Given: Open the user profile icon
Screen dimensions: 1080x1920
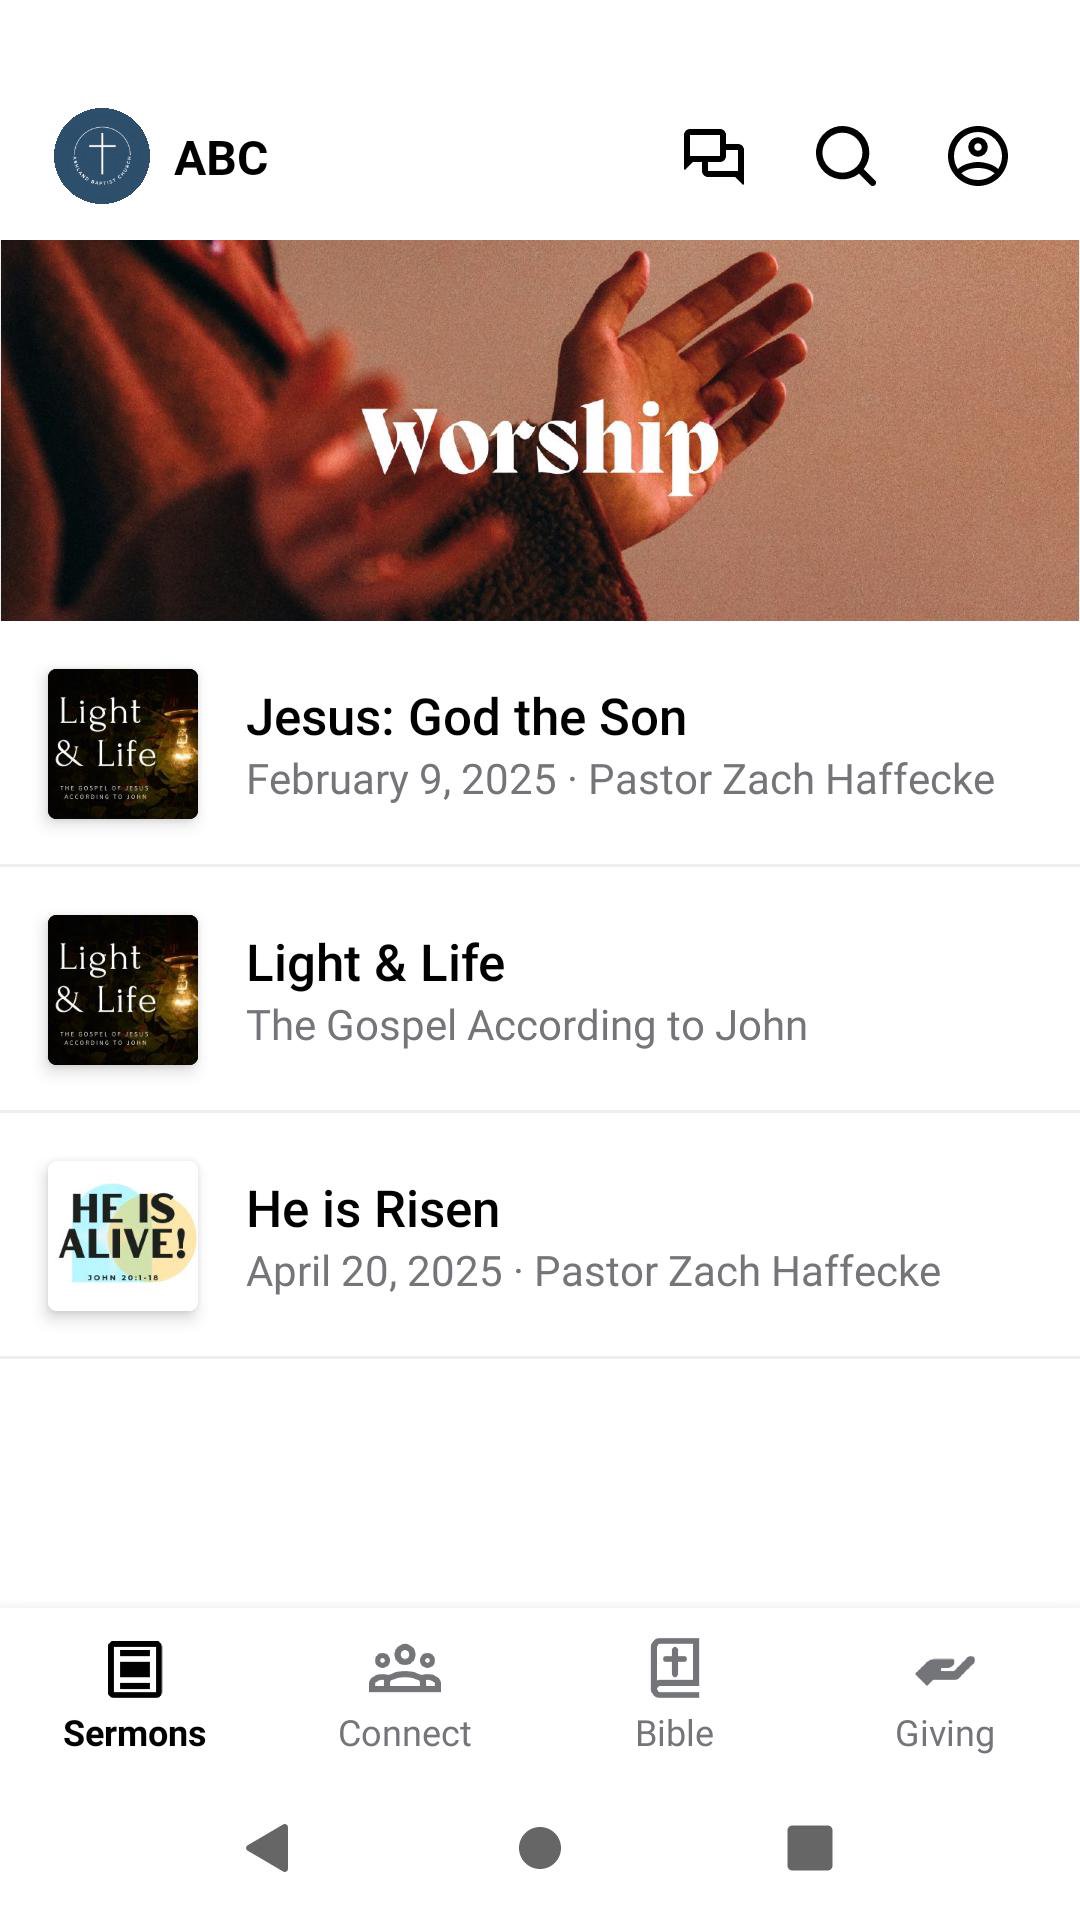Looking at the screenshot, I should 977,156.
